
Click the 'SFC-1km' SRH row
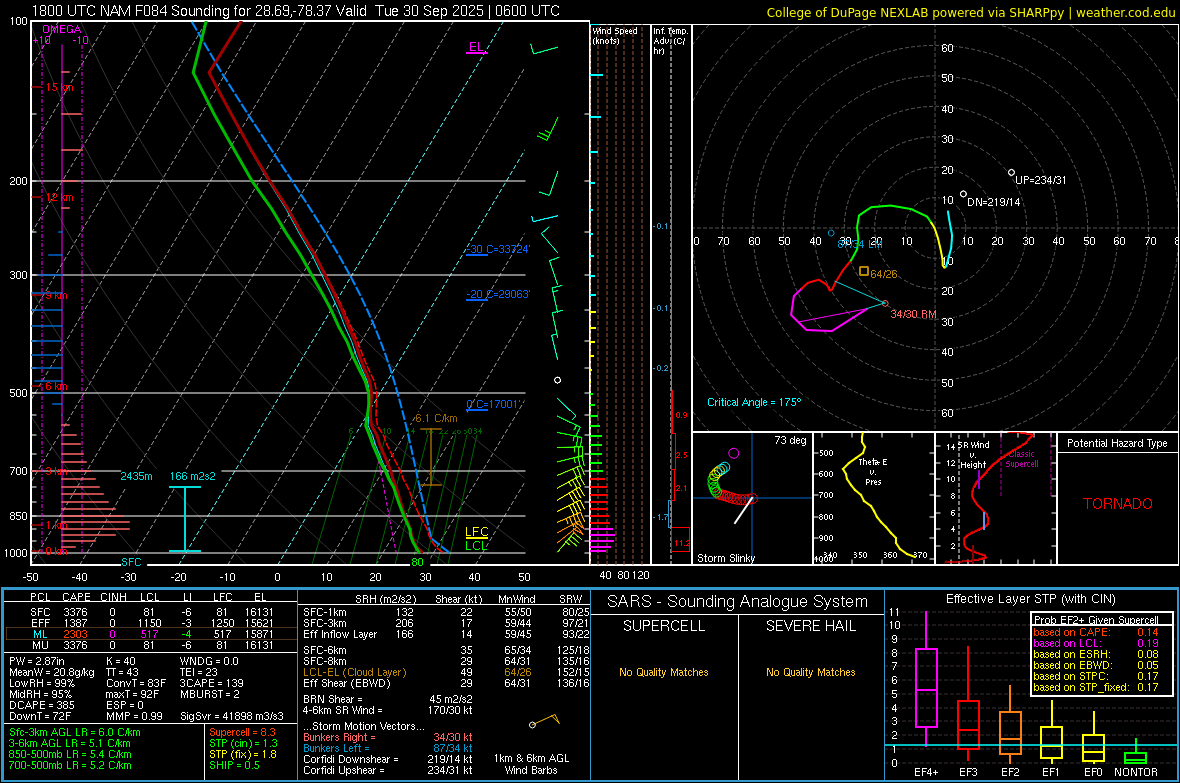[447, 612]
